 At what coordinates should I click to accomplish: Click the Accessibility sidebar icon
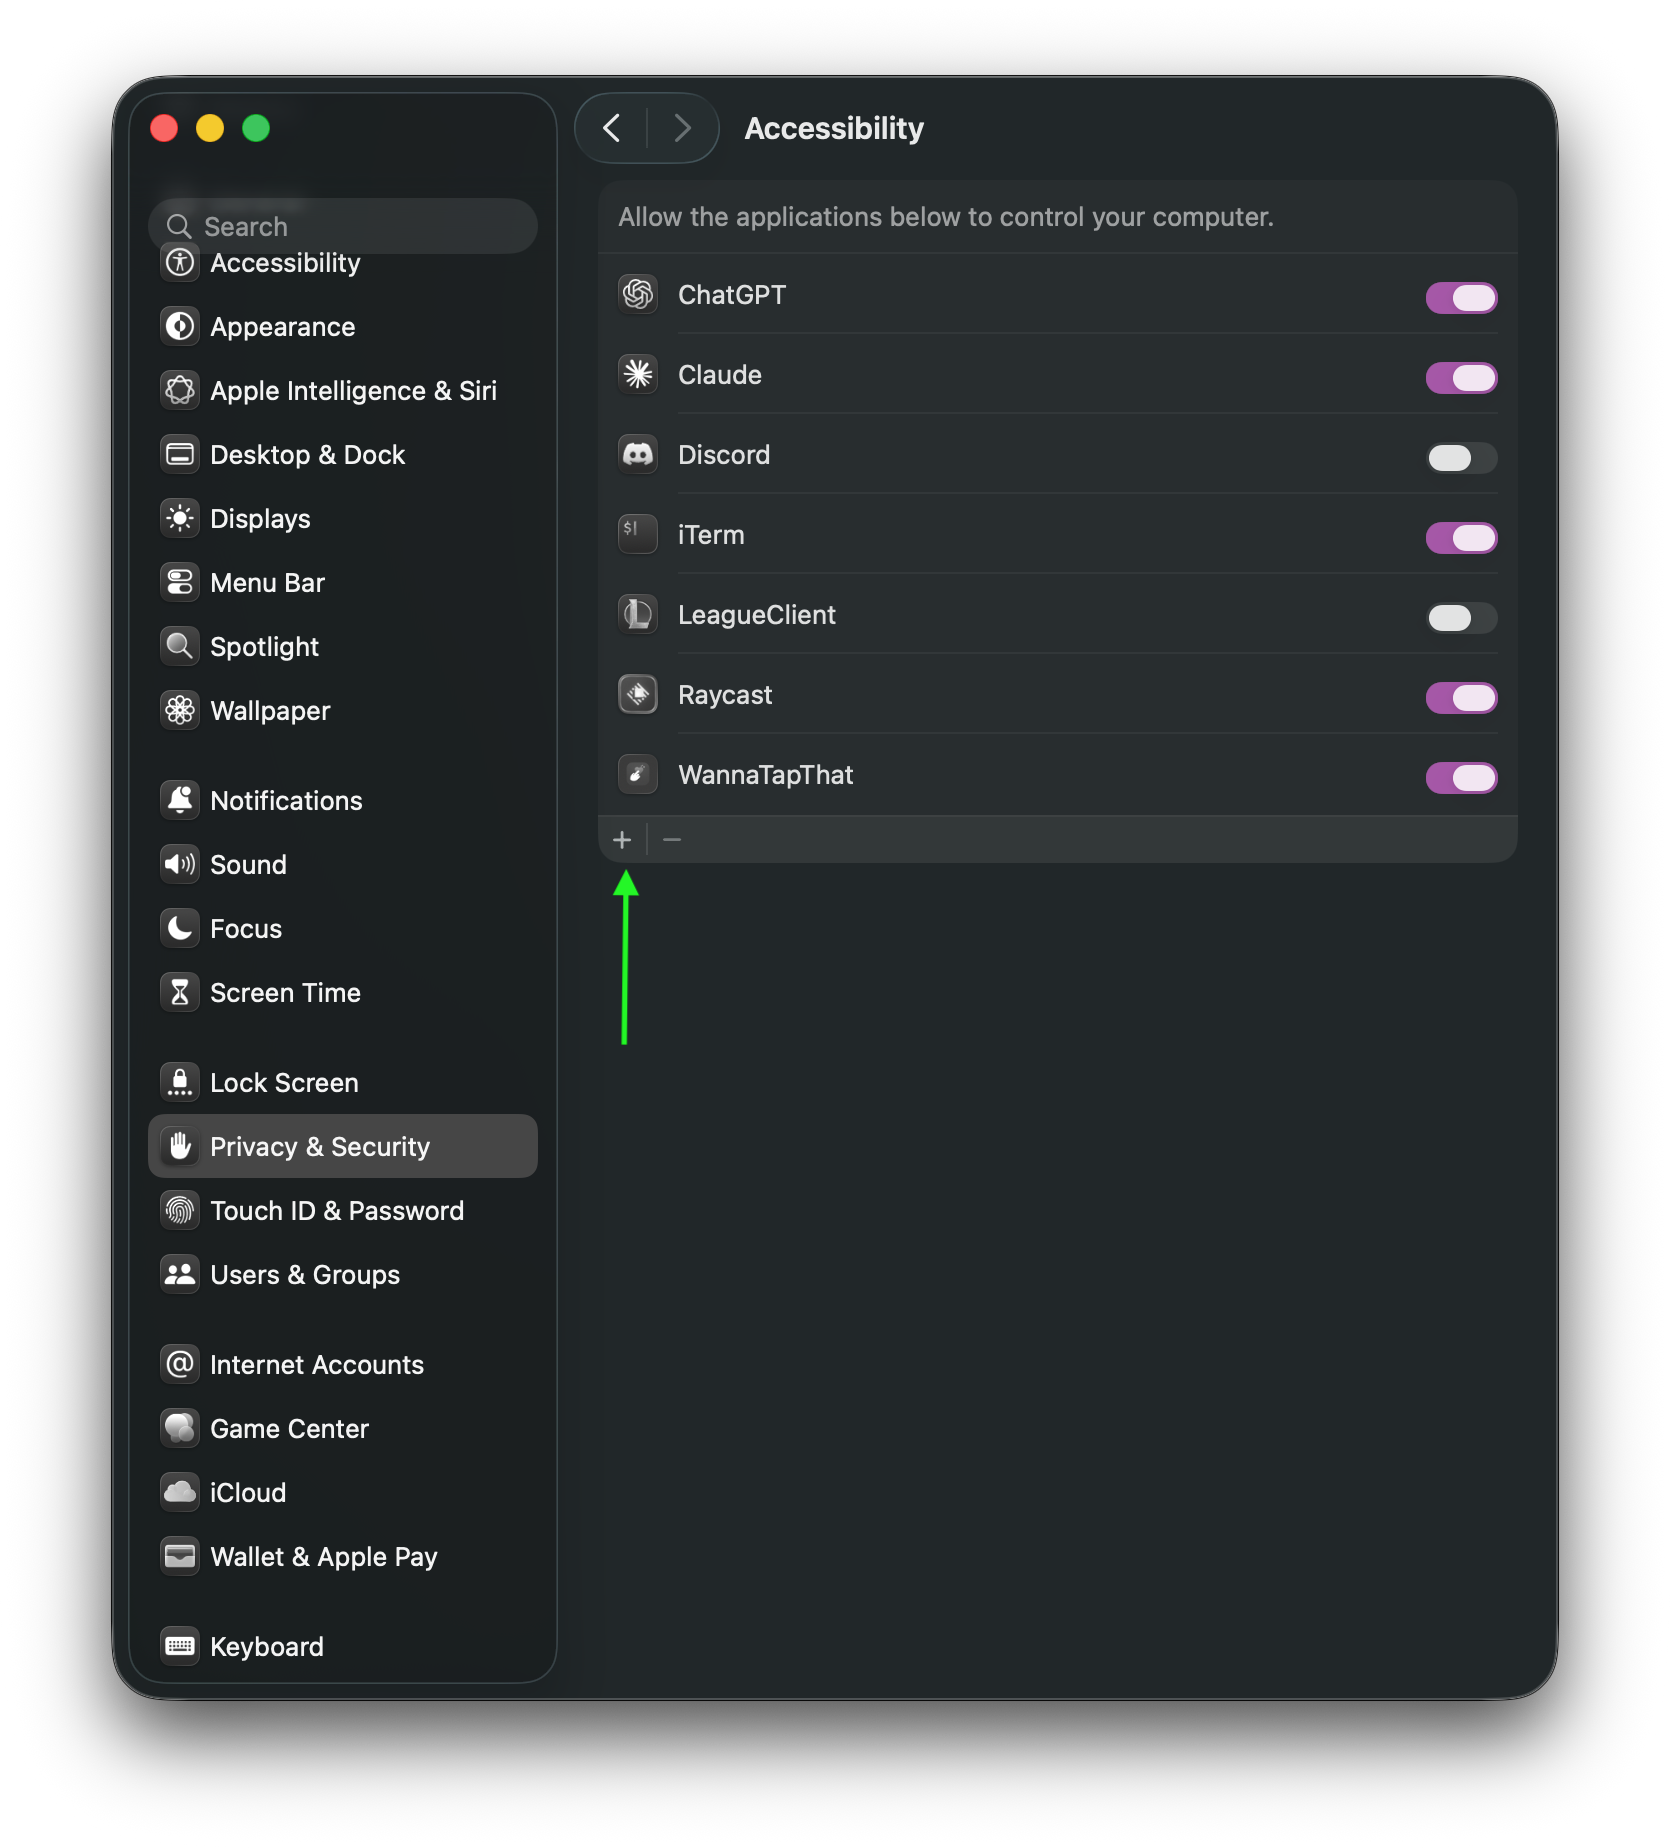[x=180, y=263]
